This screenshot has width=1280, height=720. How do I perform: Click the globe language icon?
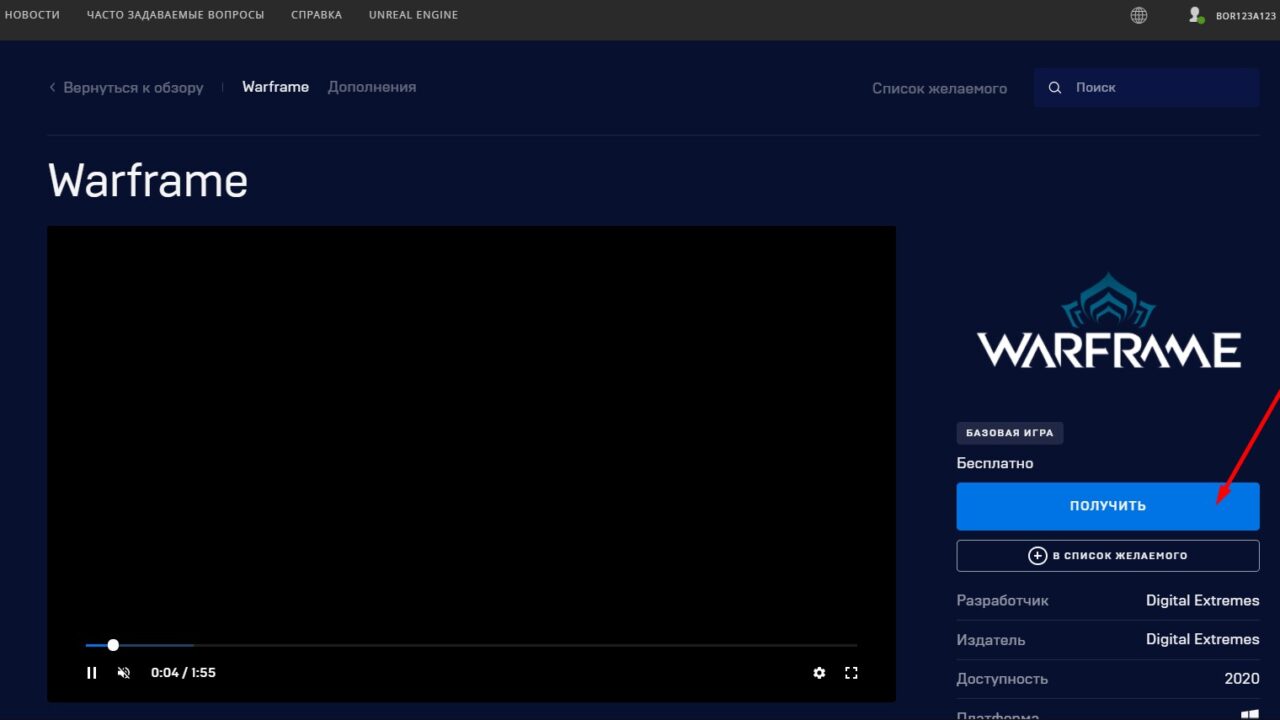point(1138,15)
